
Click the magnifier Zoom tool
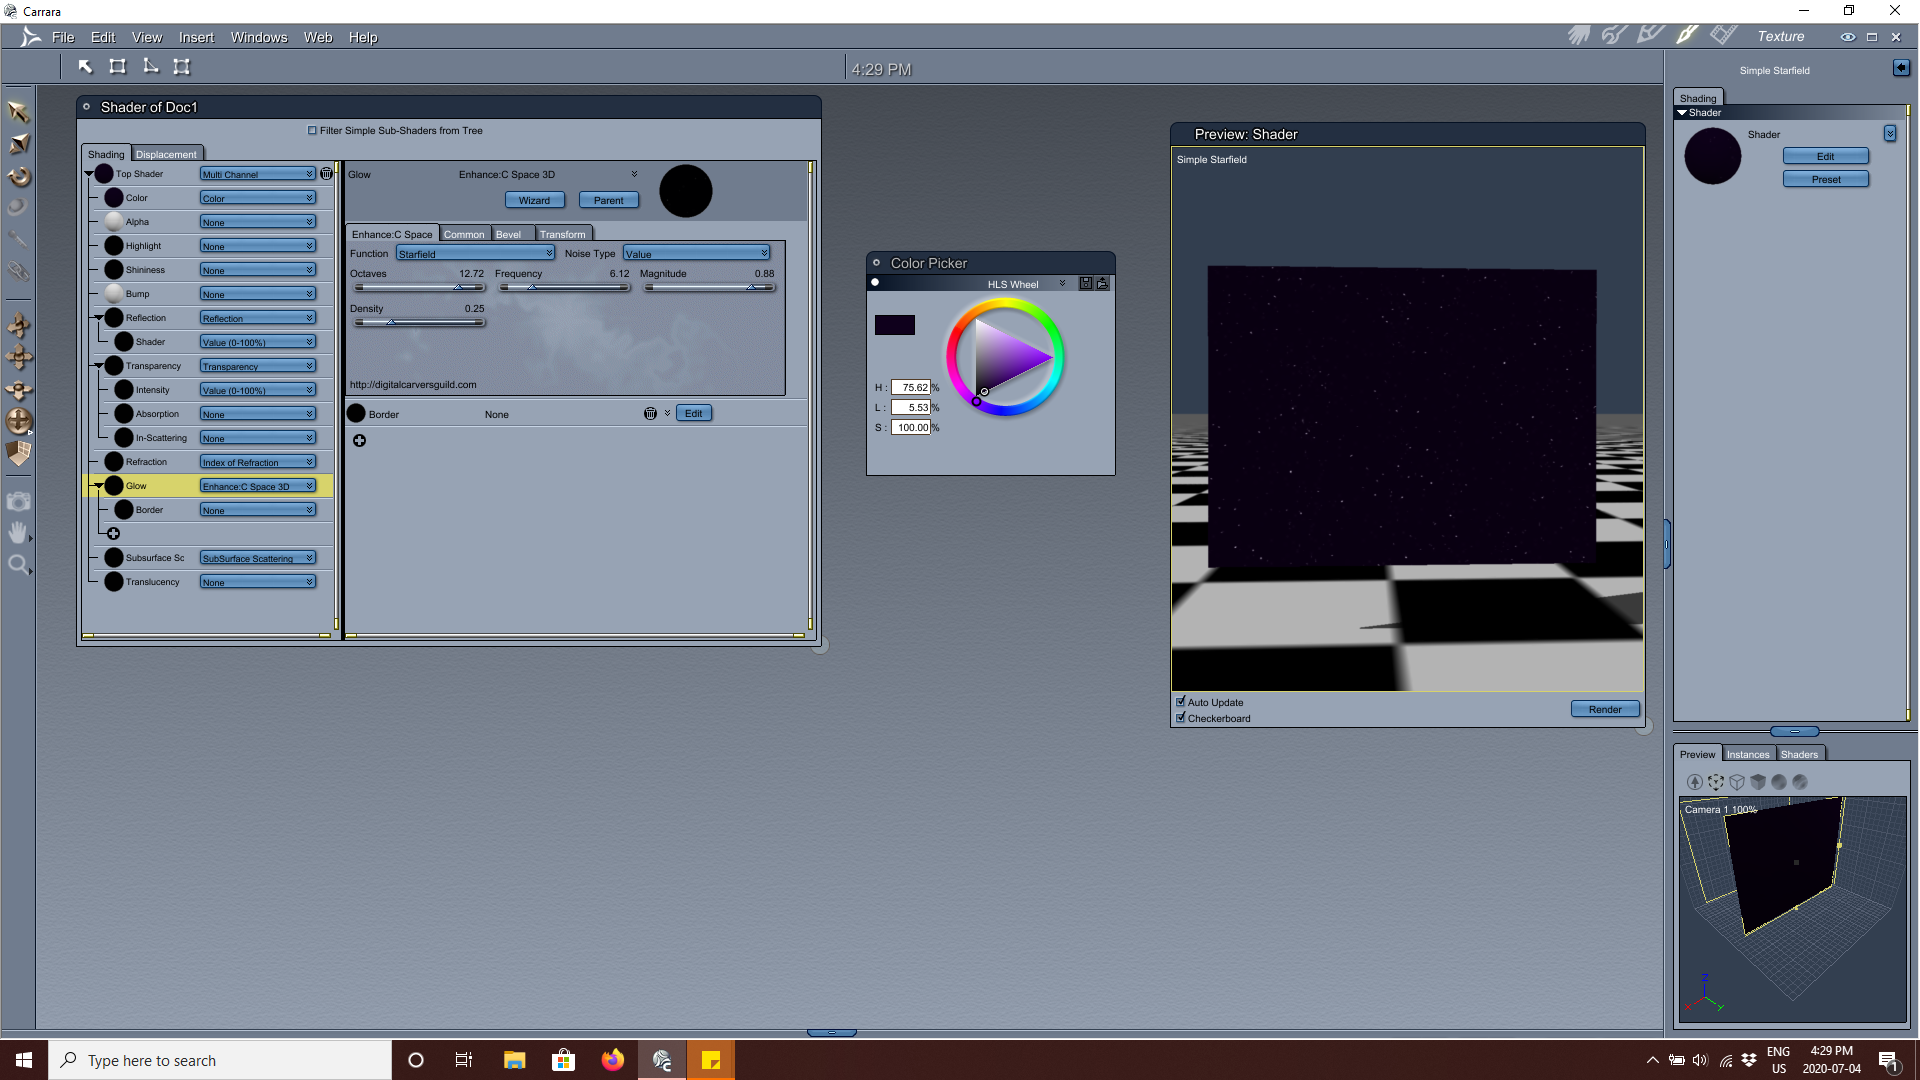pyautogui.click(x=18, y=565)
